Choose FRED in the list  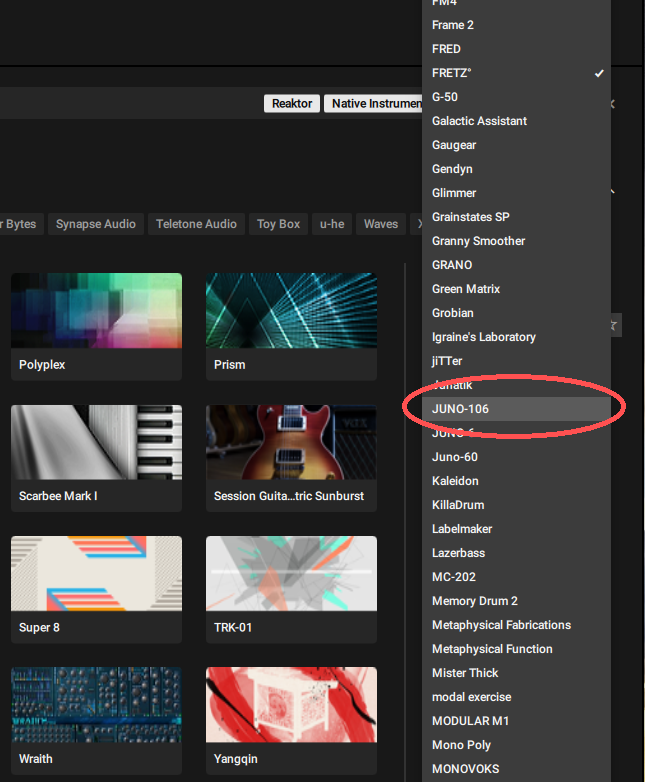point(516,49)
